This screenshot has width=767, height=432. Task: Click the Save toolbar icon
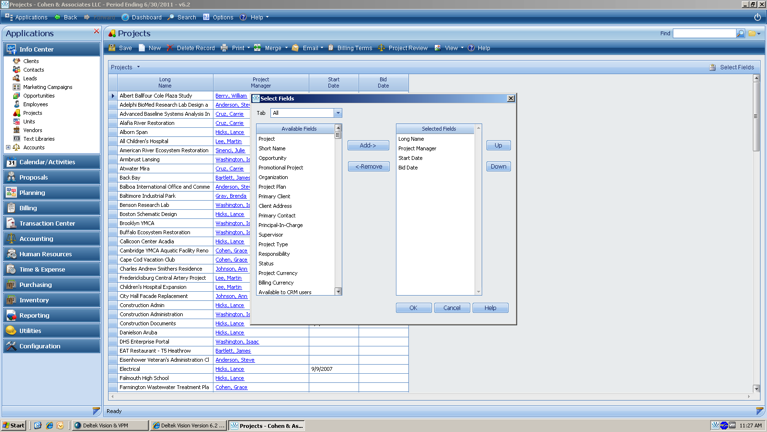click(x=120, y=48)
